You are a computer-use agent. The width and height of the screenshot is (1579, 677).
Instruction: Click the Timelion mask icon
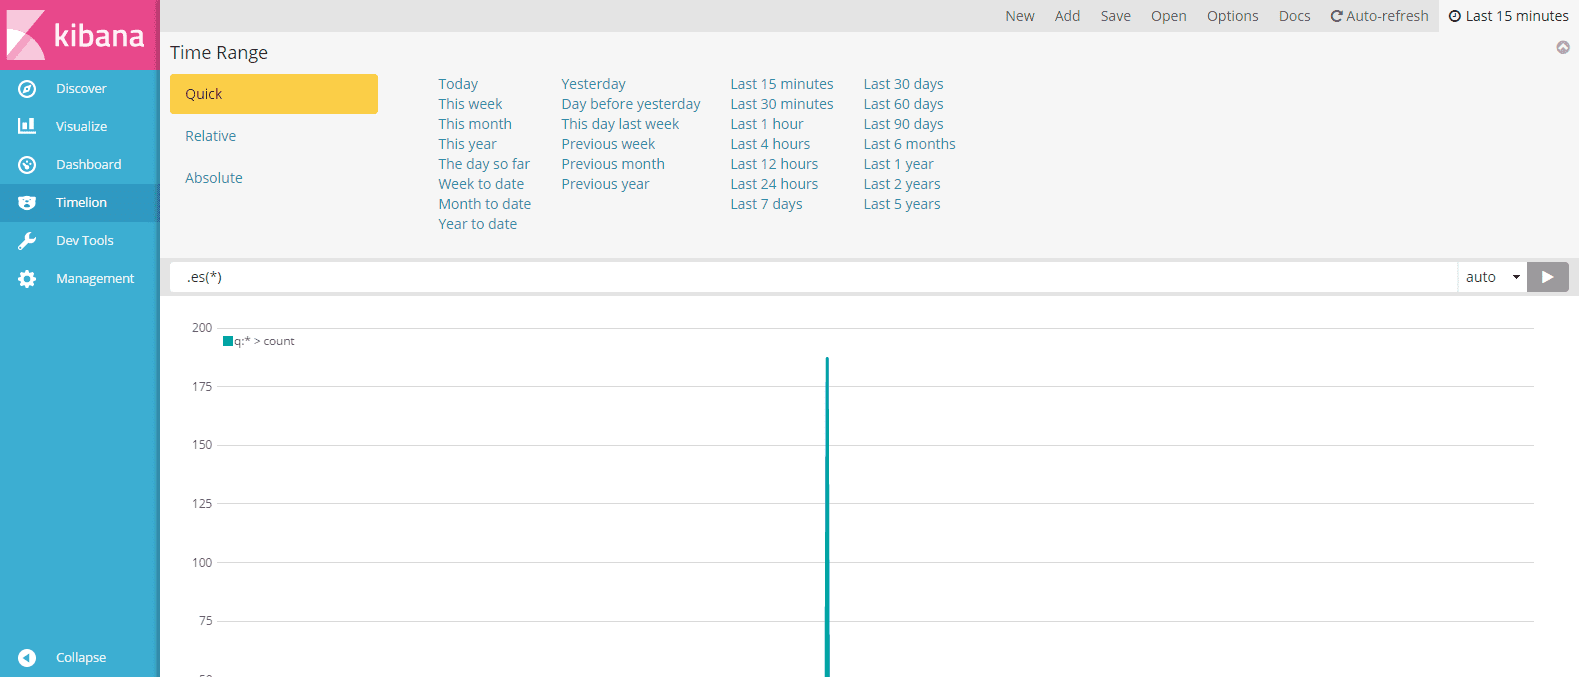[x=27, y=203]
